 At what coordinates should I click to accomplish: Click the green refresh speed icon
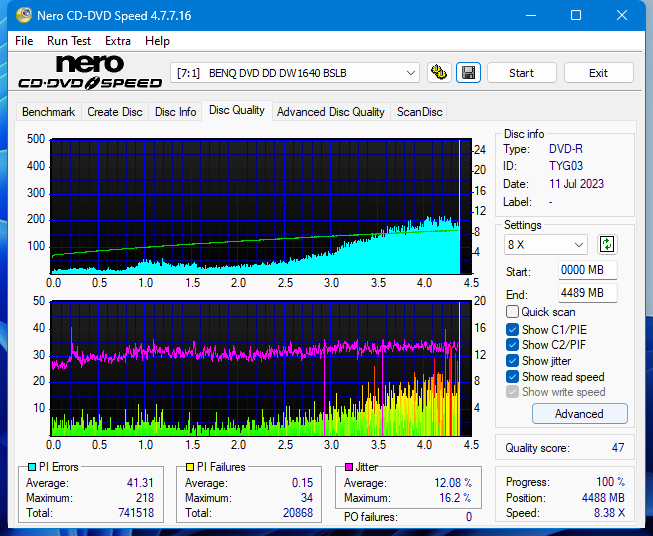click(607, 244)
